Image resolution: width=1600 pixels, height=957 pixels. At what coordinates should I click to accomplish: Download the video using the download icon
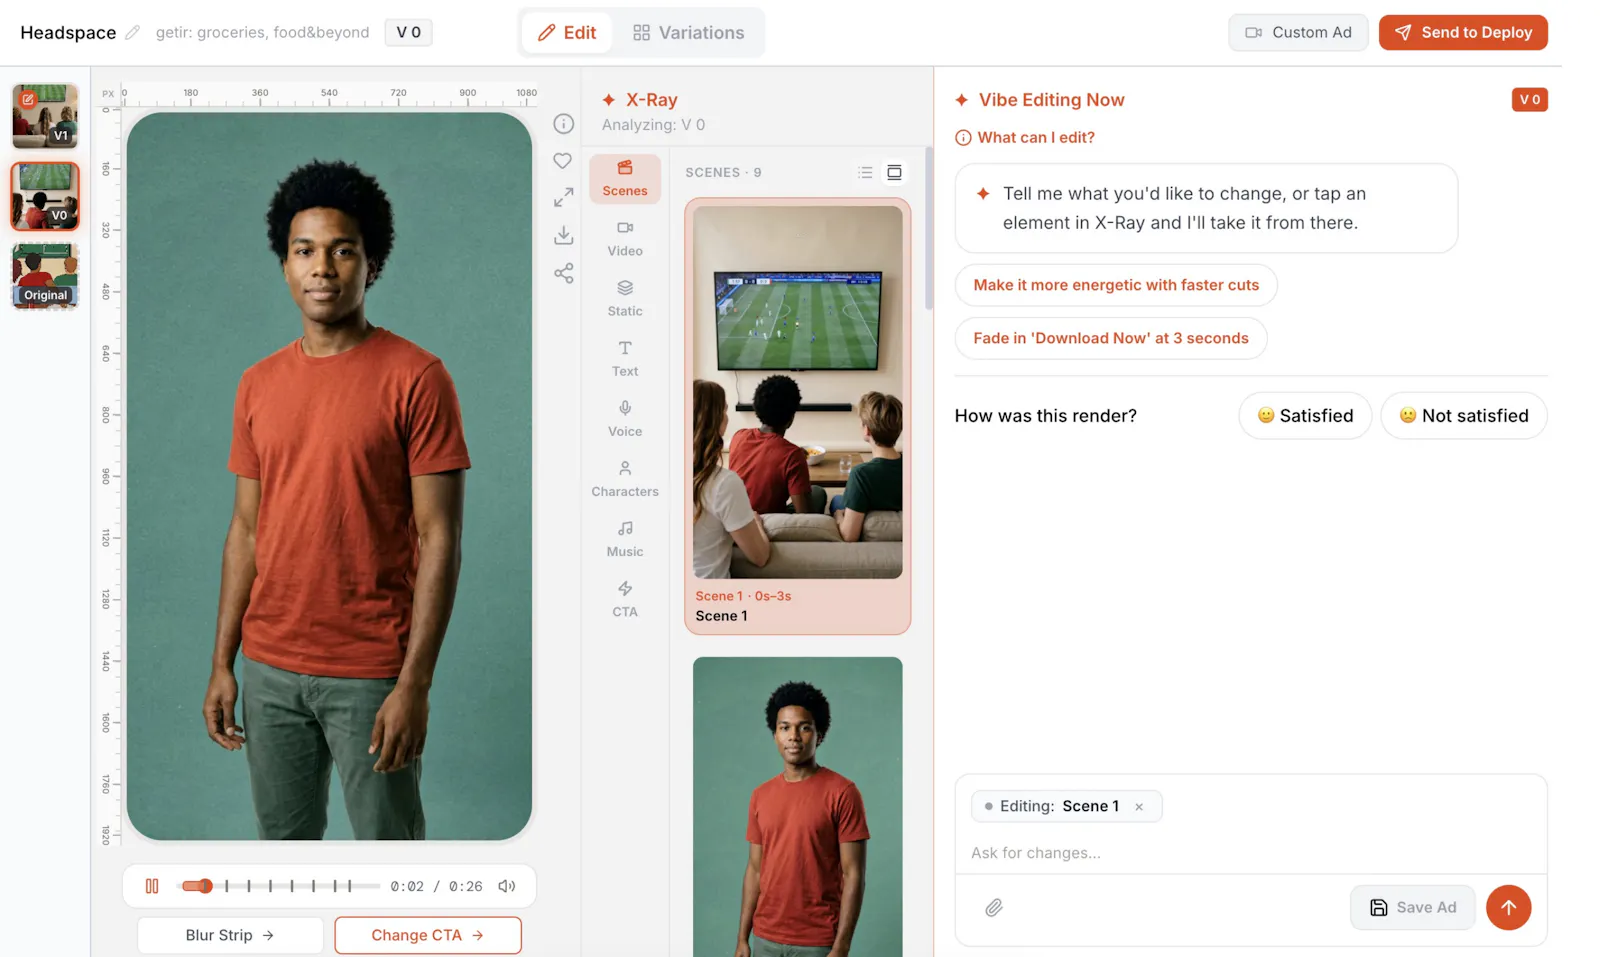[x=564, y=235]
